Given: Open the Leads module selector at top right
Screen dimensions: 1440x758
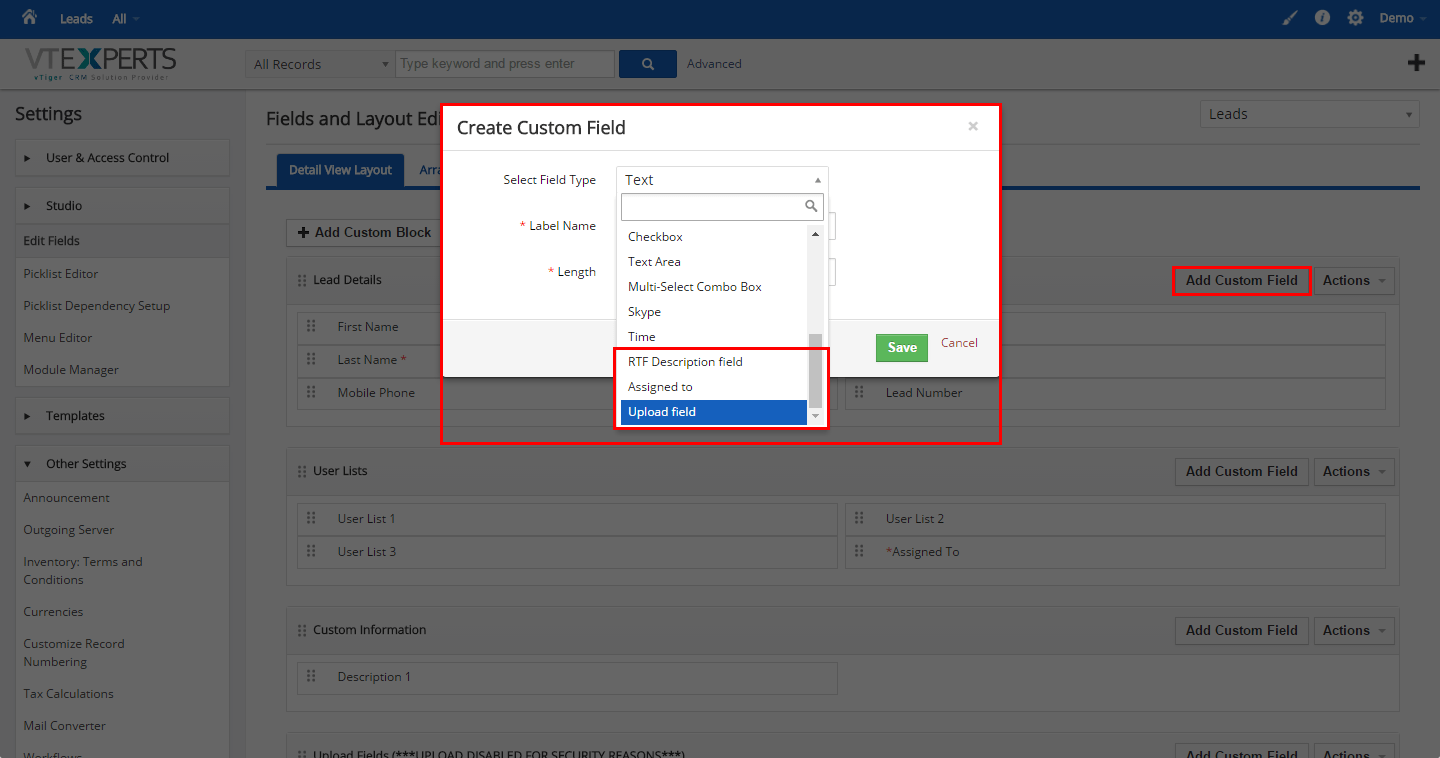Looking at the screenshot, I should tap(1308, 113).
